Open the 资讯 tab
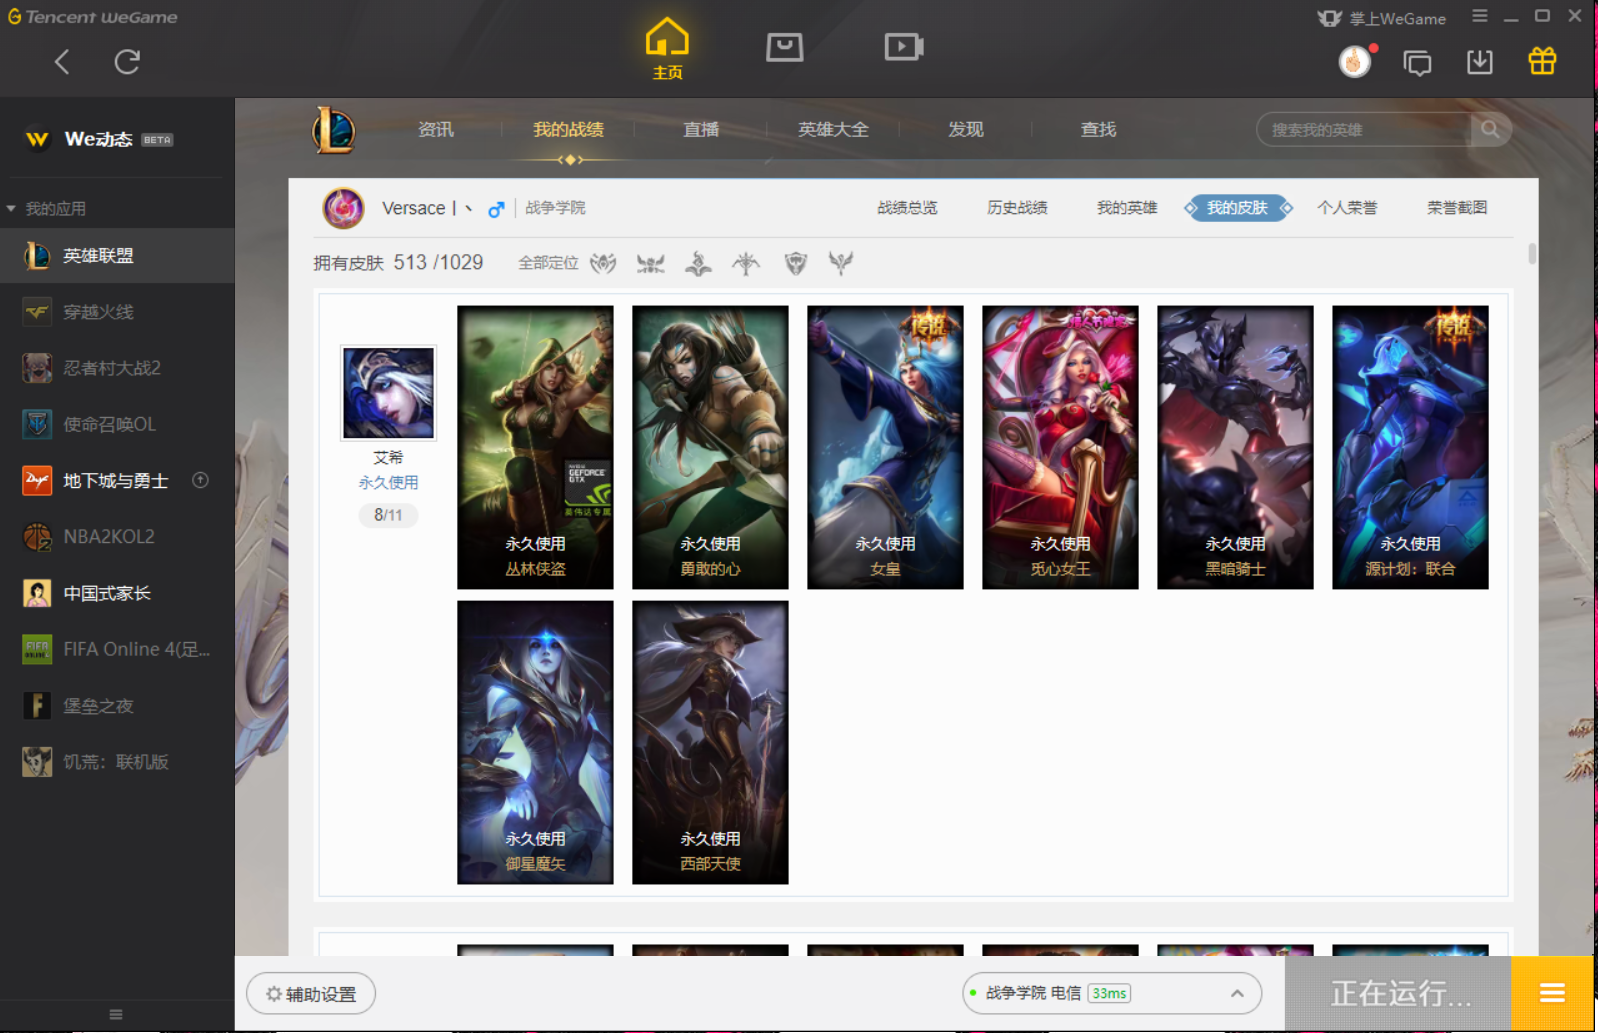The image size is (1598, 1033). click(436, 129)
